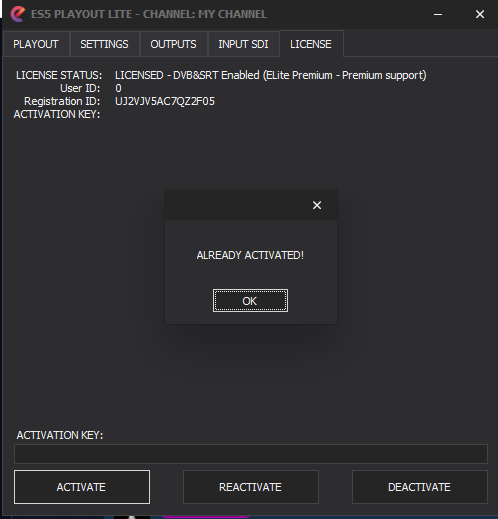
Task: Close the ES5 Playout Lite main window
Action: coord(480,14)
